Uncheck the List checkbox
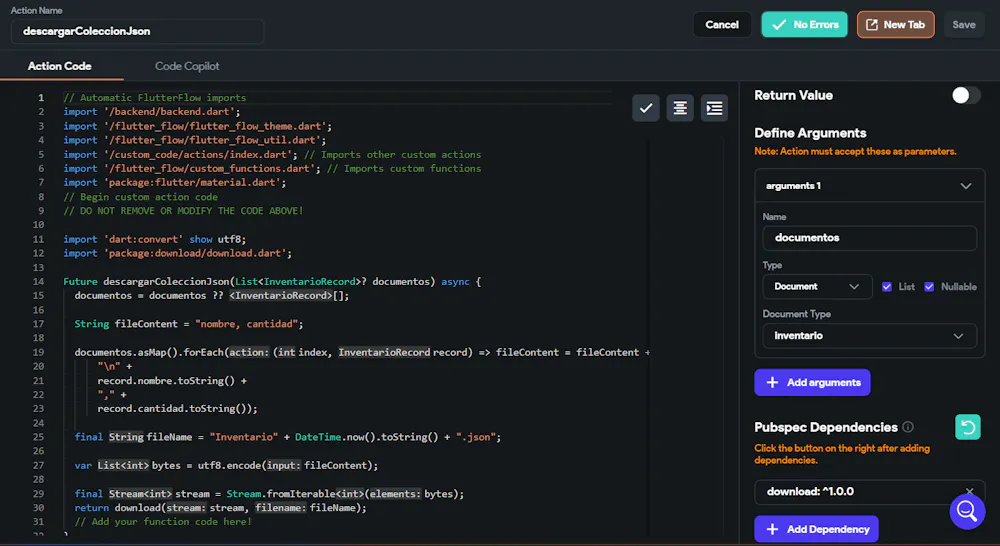The image size is (1000, 546). tap(886, 286)
